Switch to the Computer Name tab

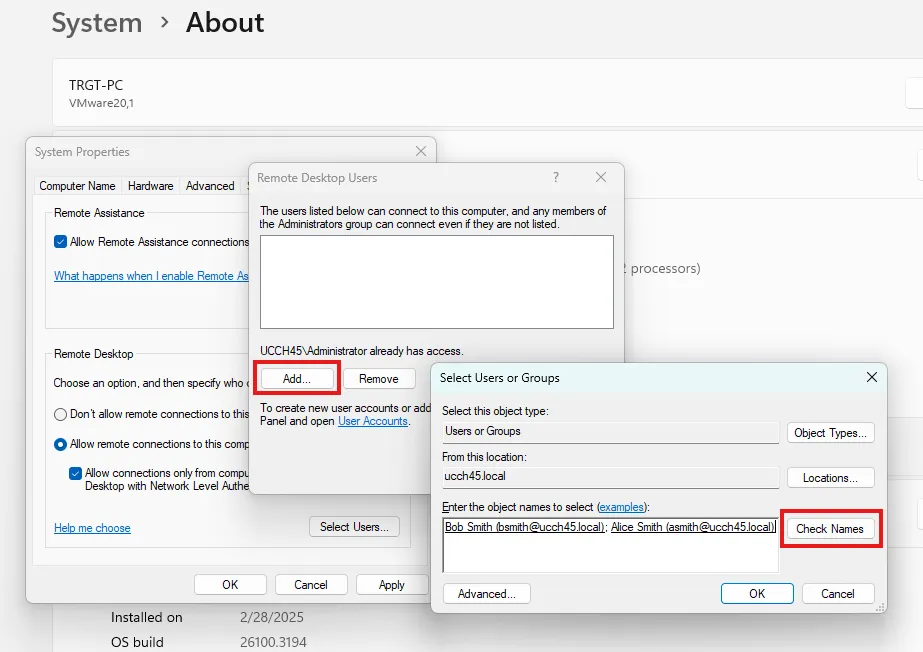click(77, 186)
